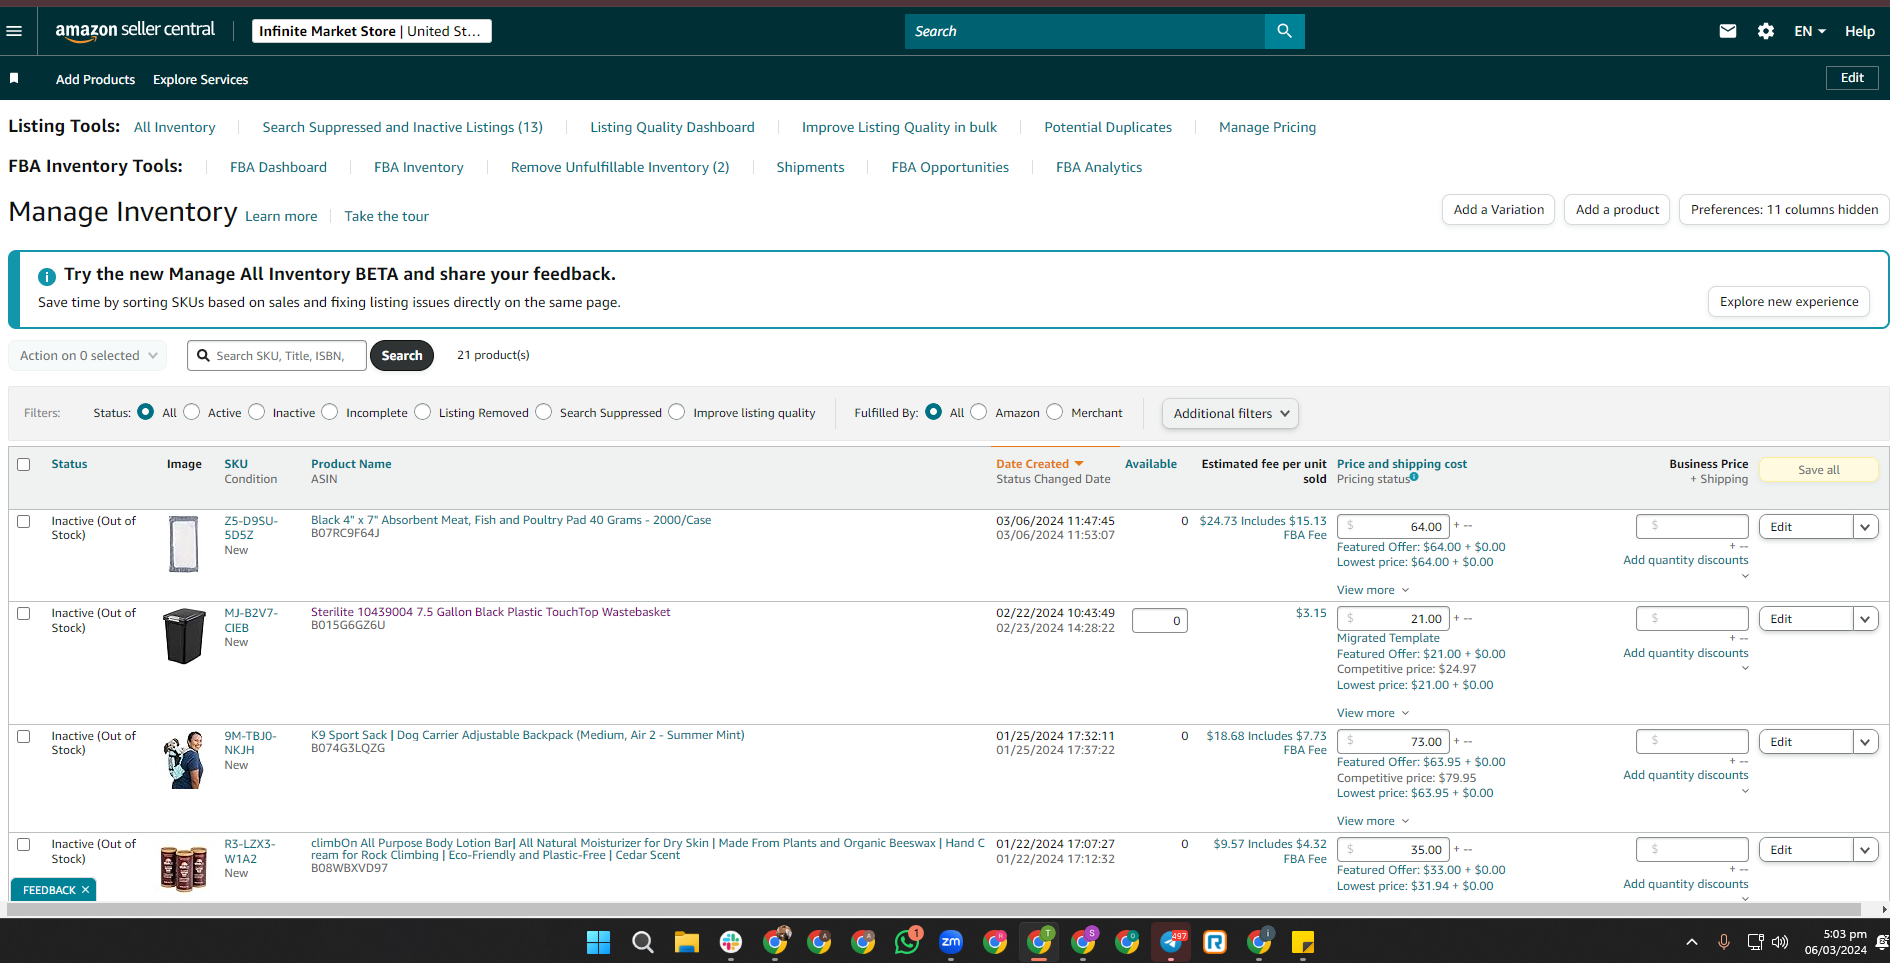Click the info icon in the BETA banner

pyautogui.click(x=47, y=276)
